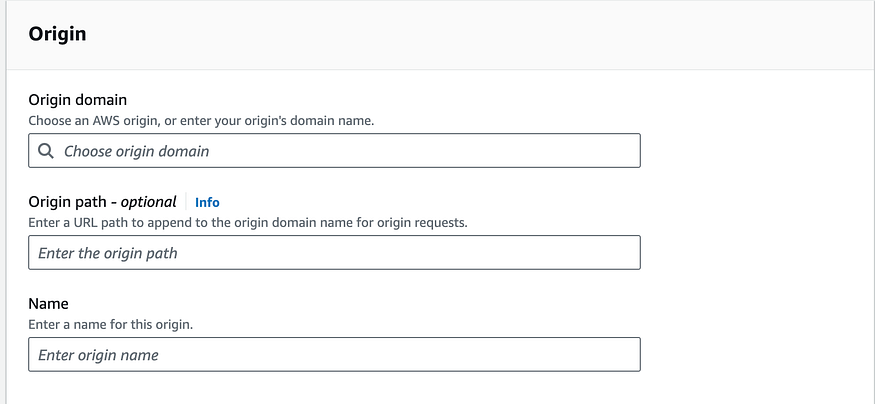
Task: Focus the Origin path input box
Action: click(334, 253)
